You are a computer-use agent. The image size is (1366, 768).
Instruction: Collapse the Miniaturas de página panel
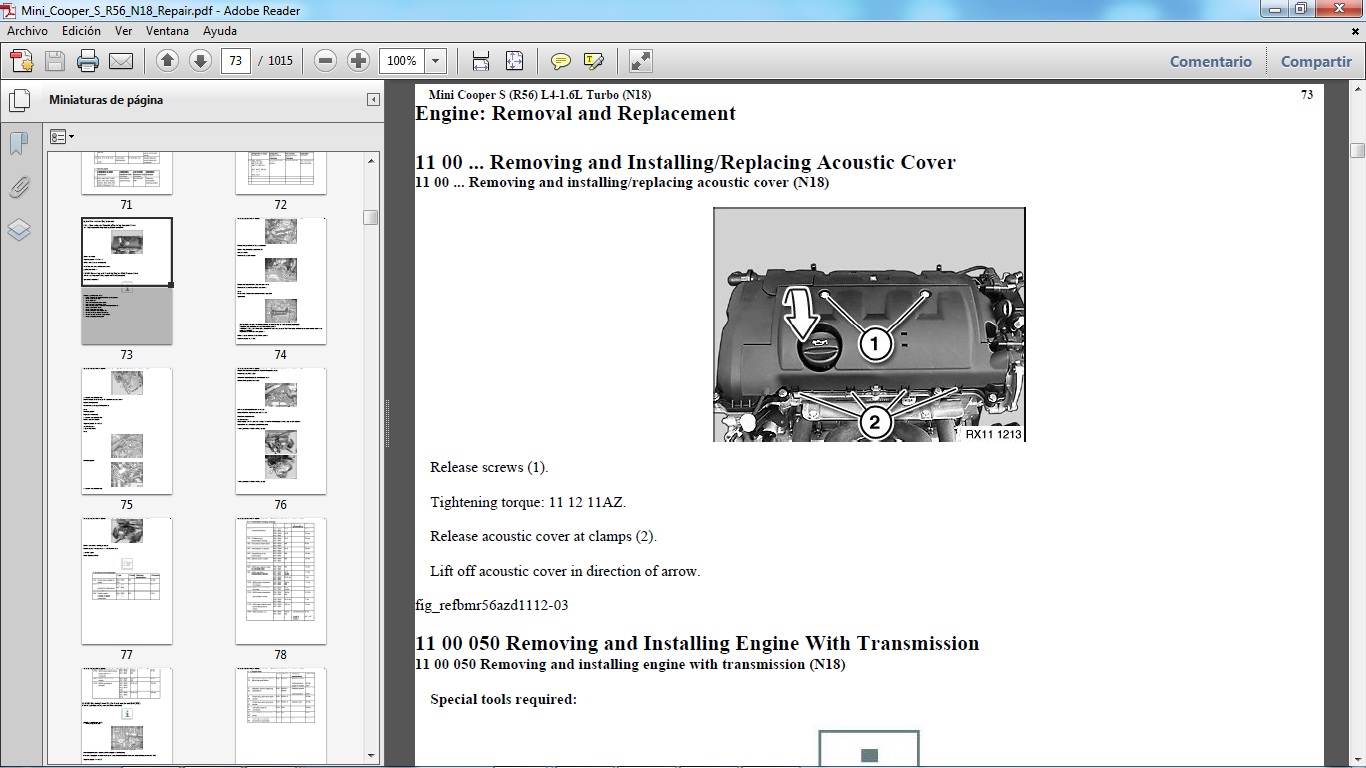point(373,100)
